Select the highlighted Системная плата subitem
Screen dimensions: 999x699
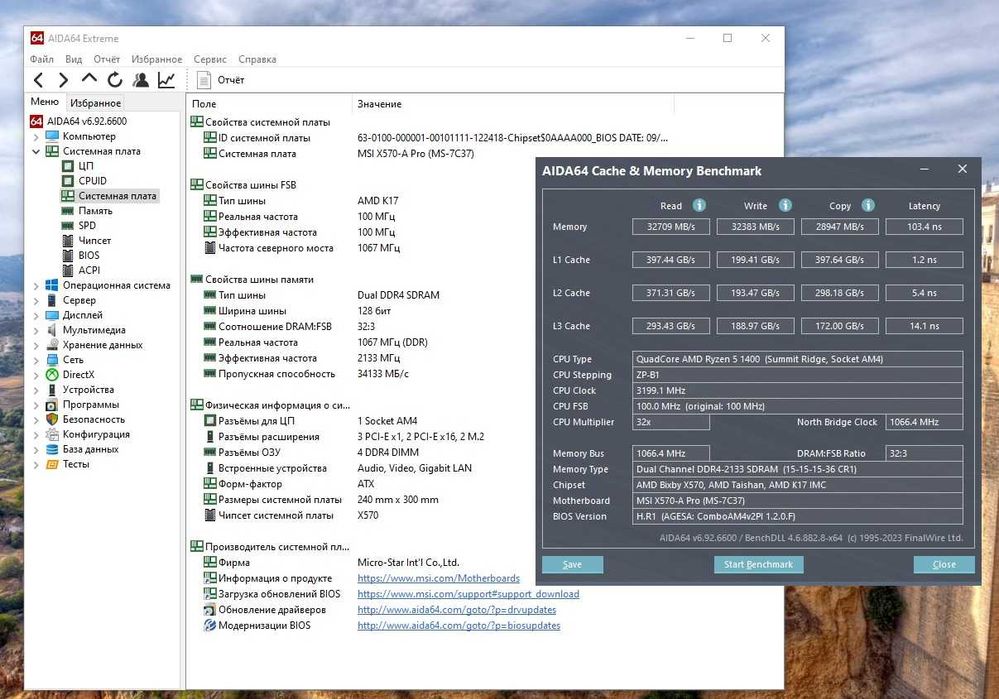point(117,196)
